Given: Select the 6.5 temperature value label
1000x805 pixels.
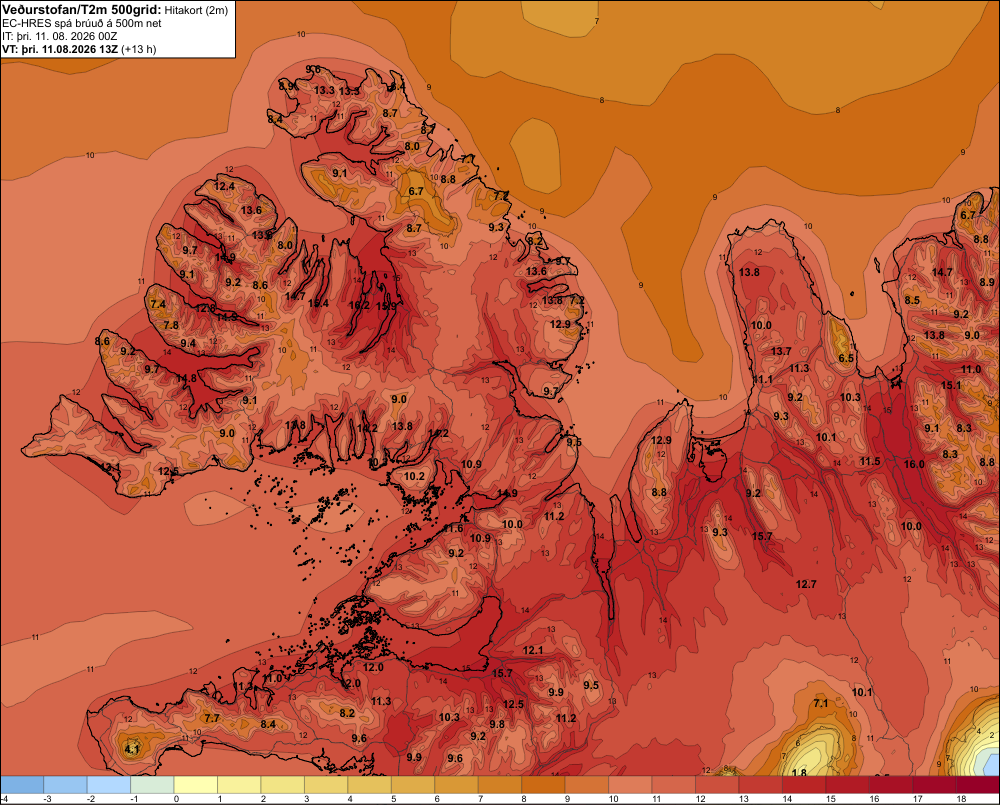Looking at the screenshot, I should click(x=846, y=358).
